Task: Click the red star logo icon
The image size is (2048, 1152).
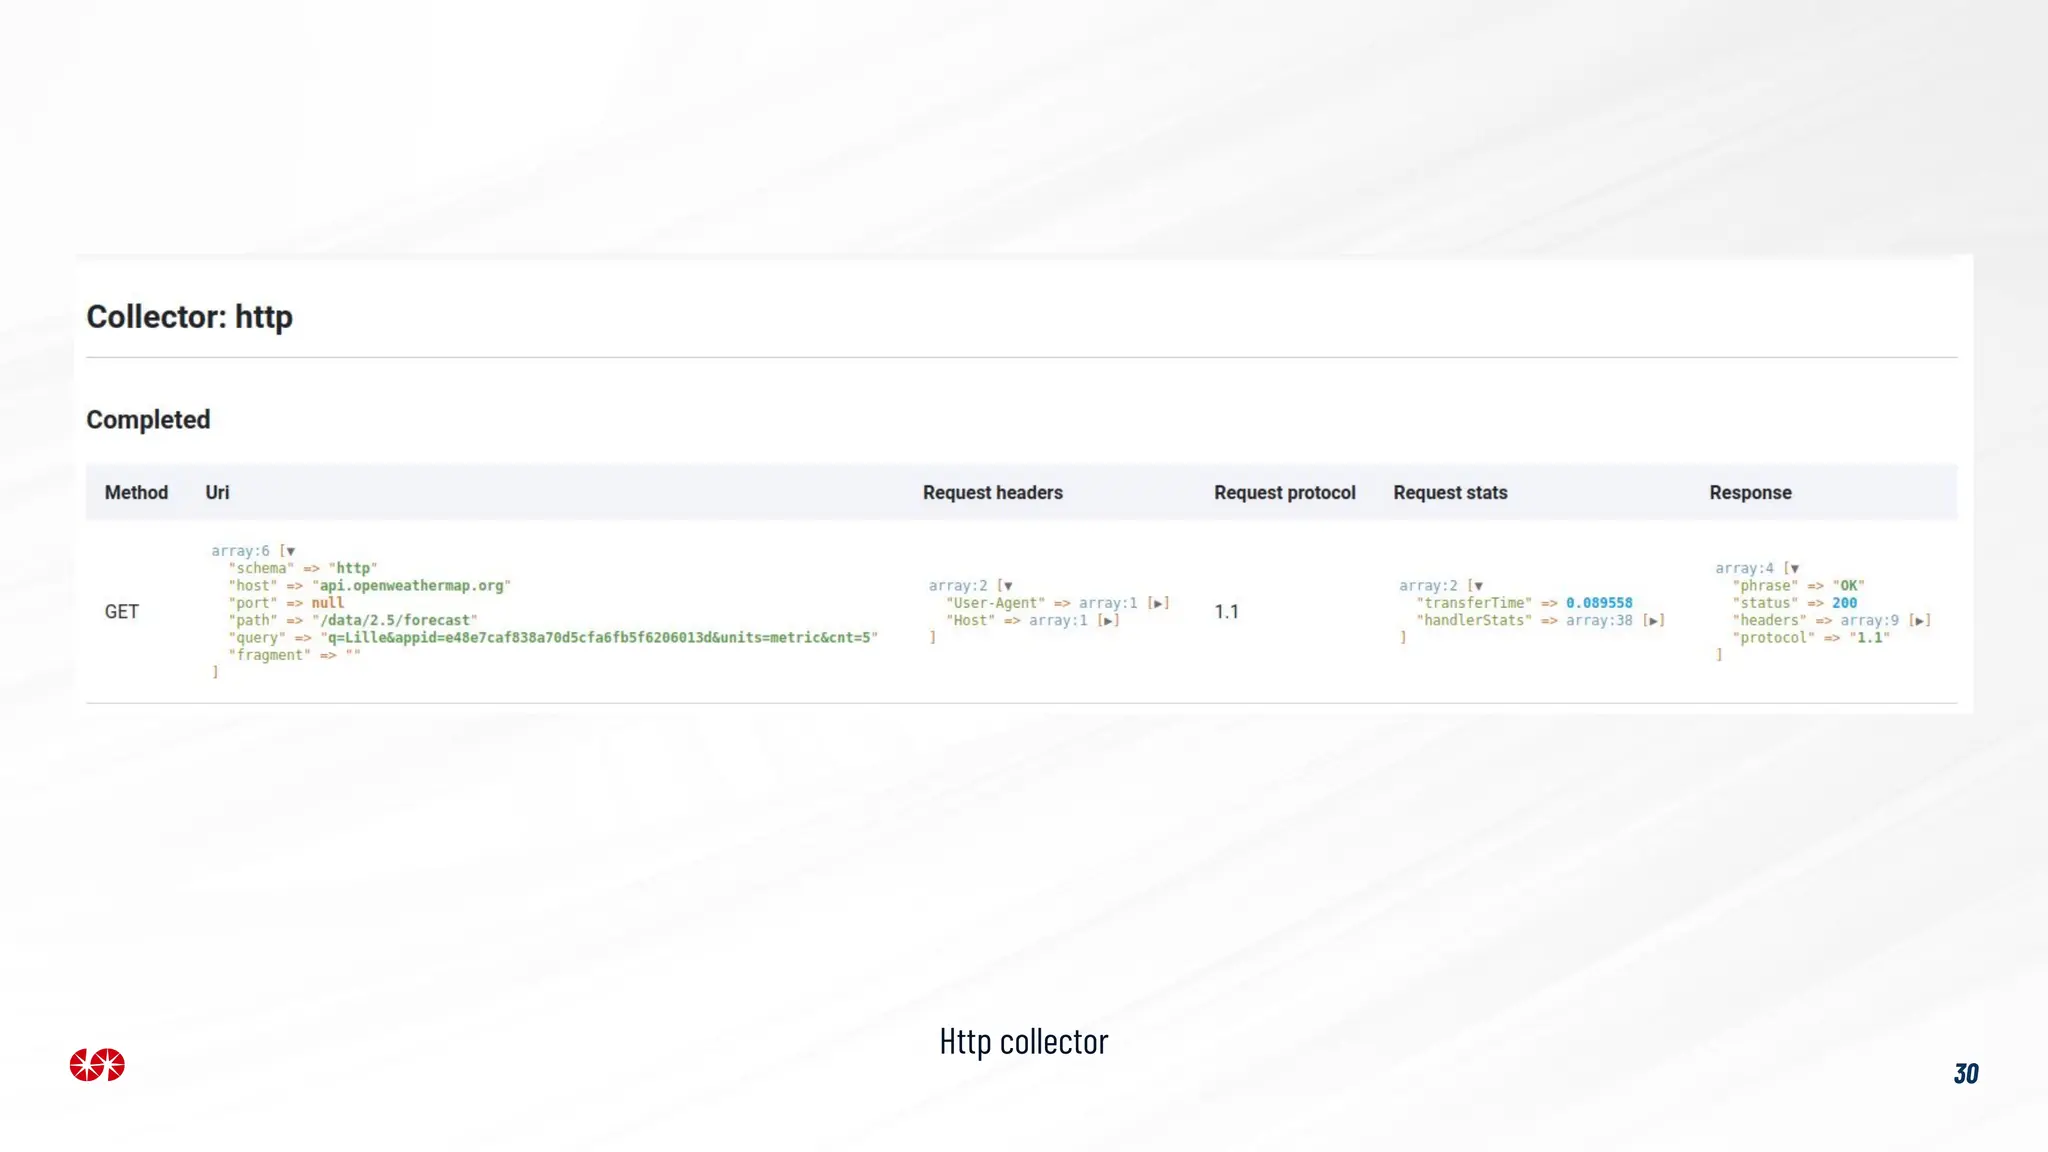Action: [x=97, y=1065]
